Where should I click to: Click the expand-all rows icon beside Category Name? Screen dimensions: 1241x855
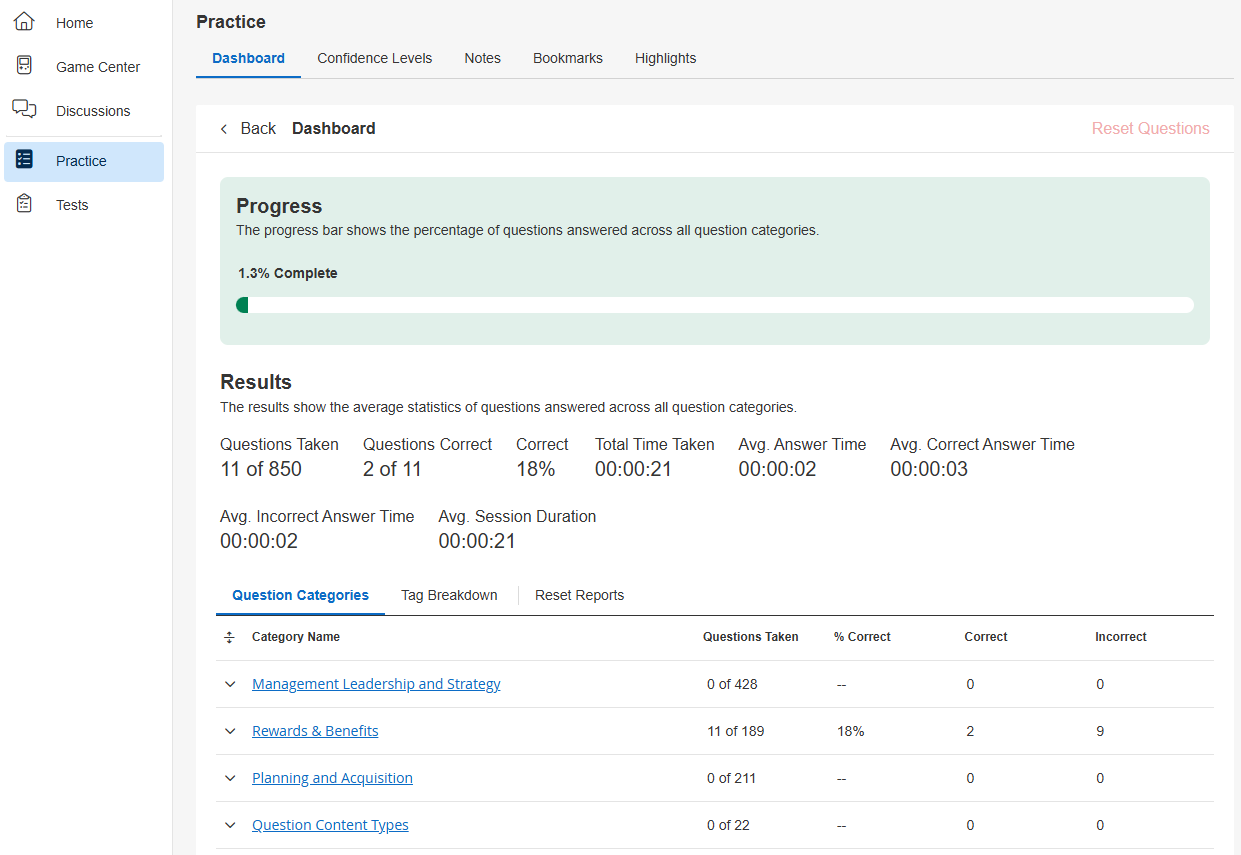tap(229, 637)
